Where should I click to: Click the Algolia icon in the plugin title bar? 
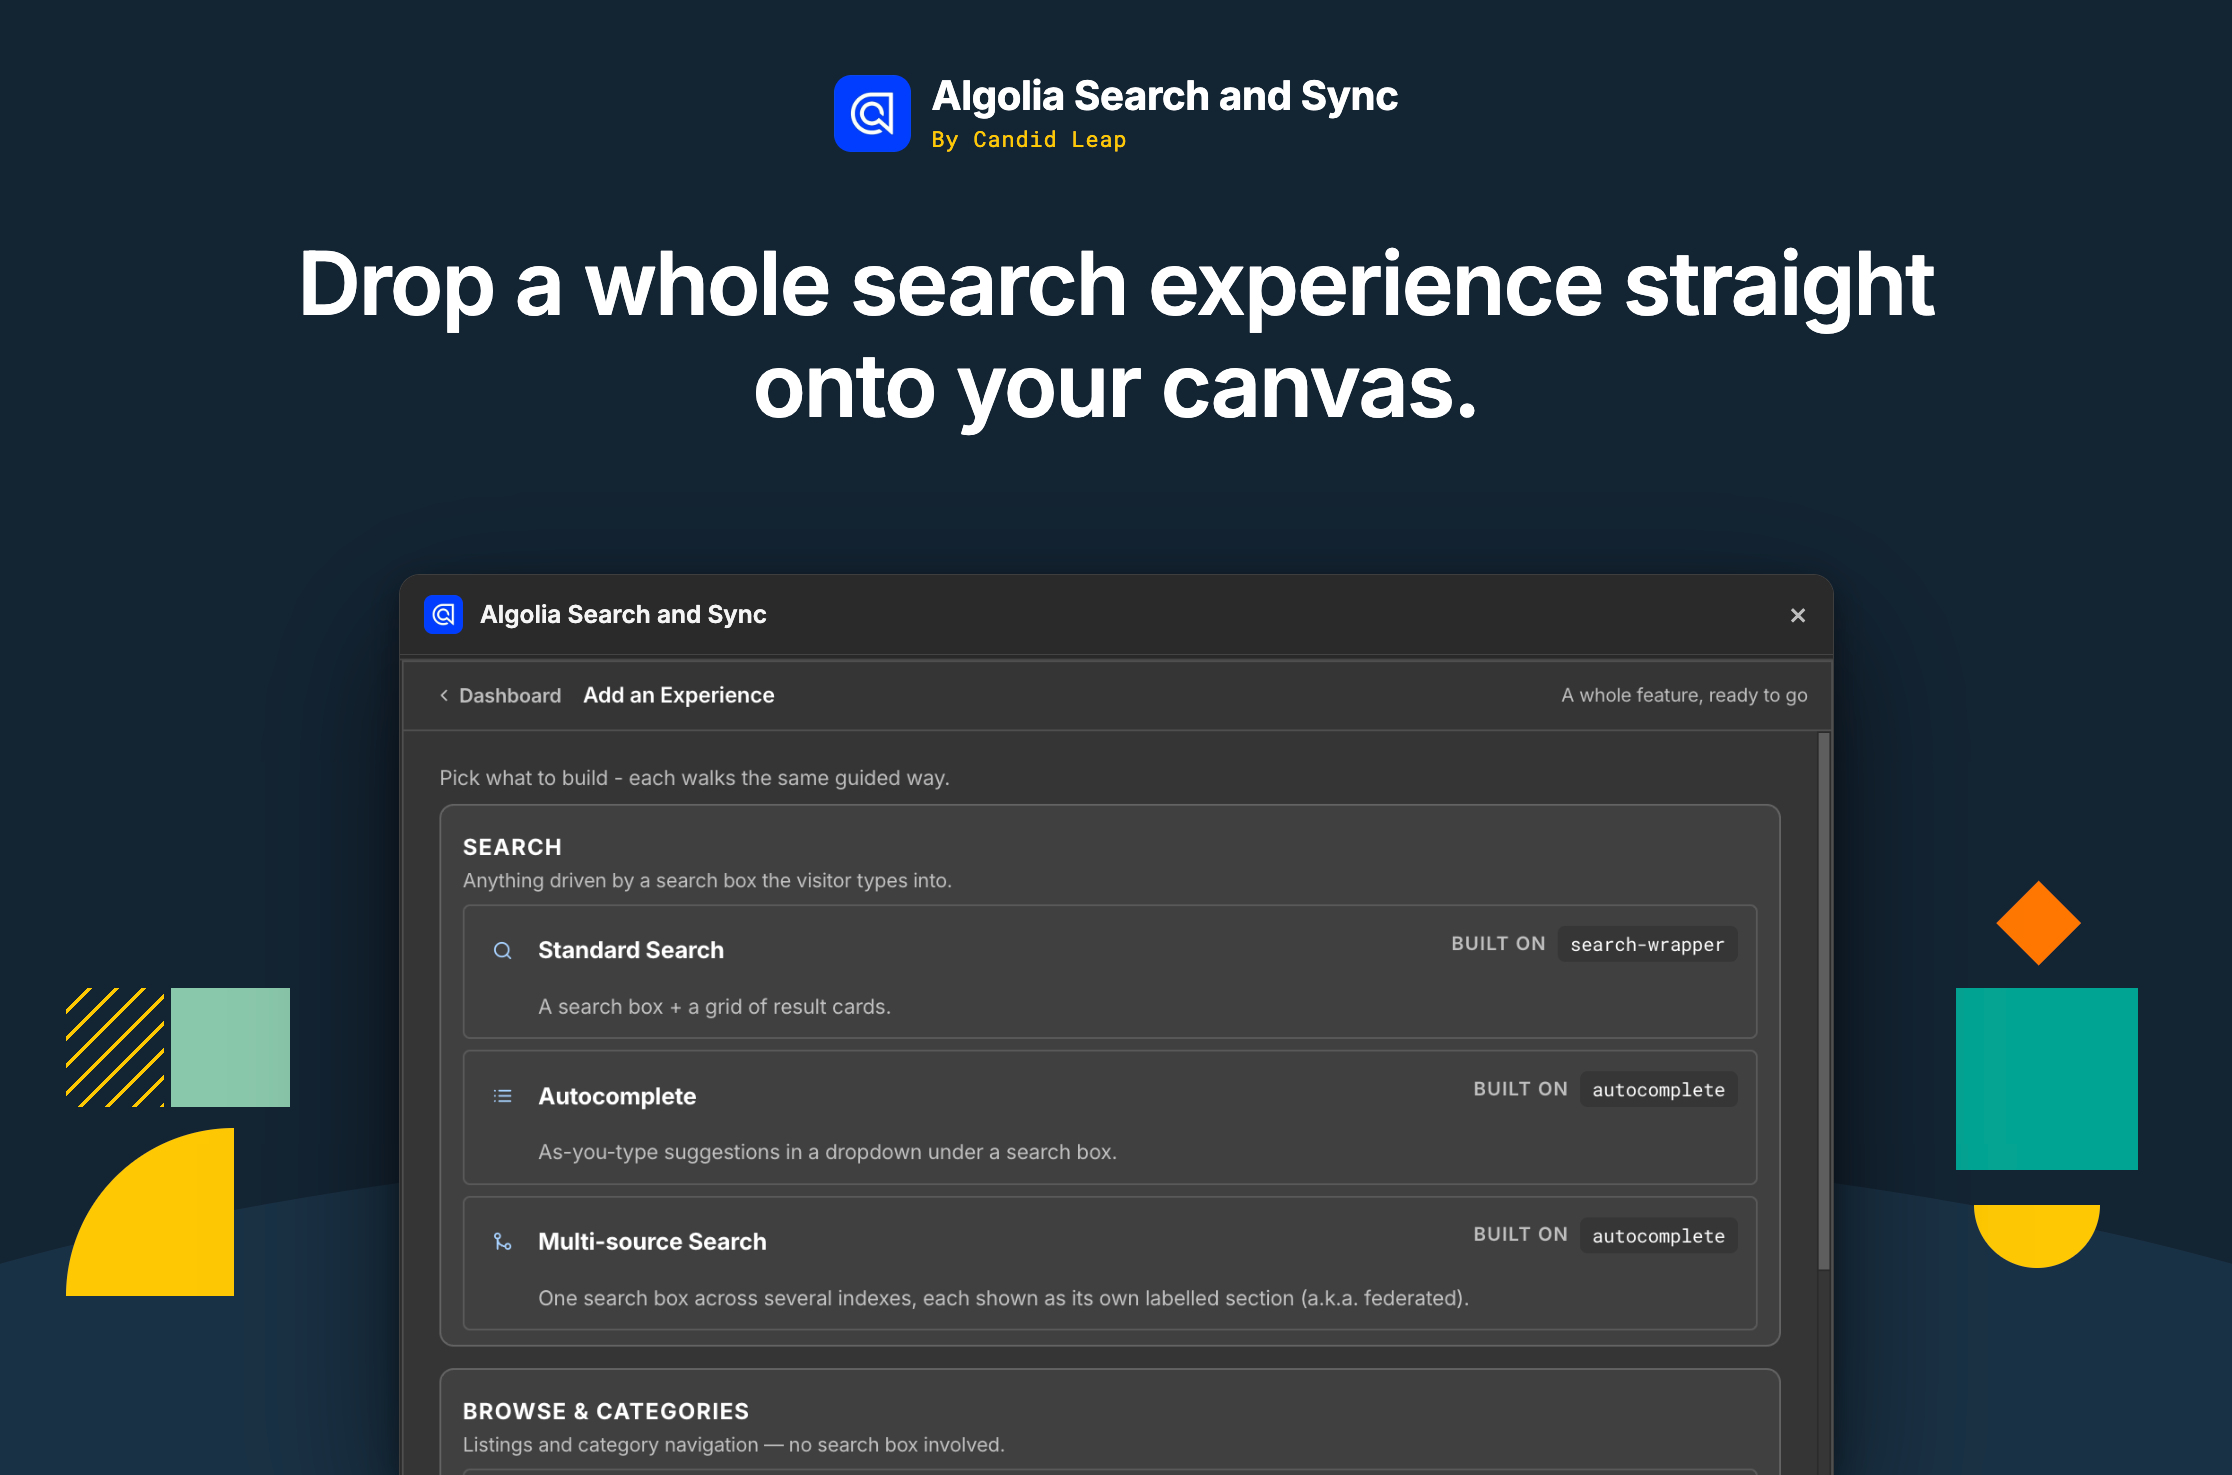(443, 614)
